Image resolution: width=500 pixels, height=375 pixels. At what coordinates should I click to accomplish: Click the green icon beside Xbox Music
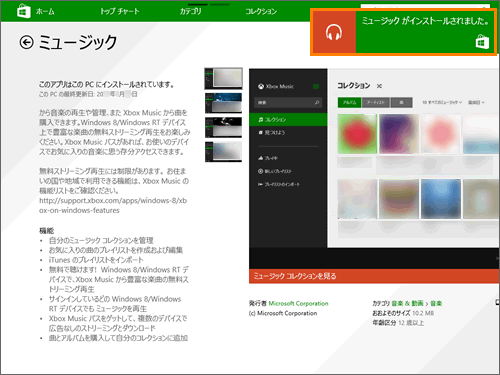(316, 87)
